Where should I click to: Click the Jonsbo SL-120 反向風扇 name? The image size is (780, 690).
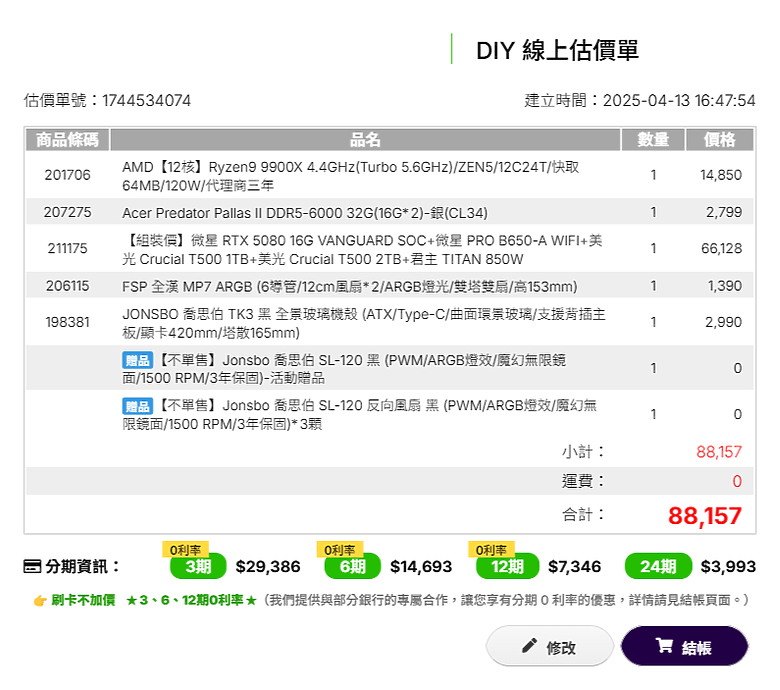pos(359,414)
